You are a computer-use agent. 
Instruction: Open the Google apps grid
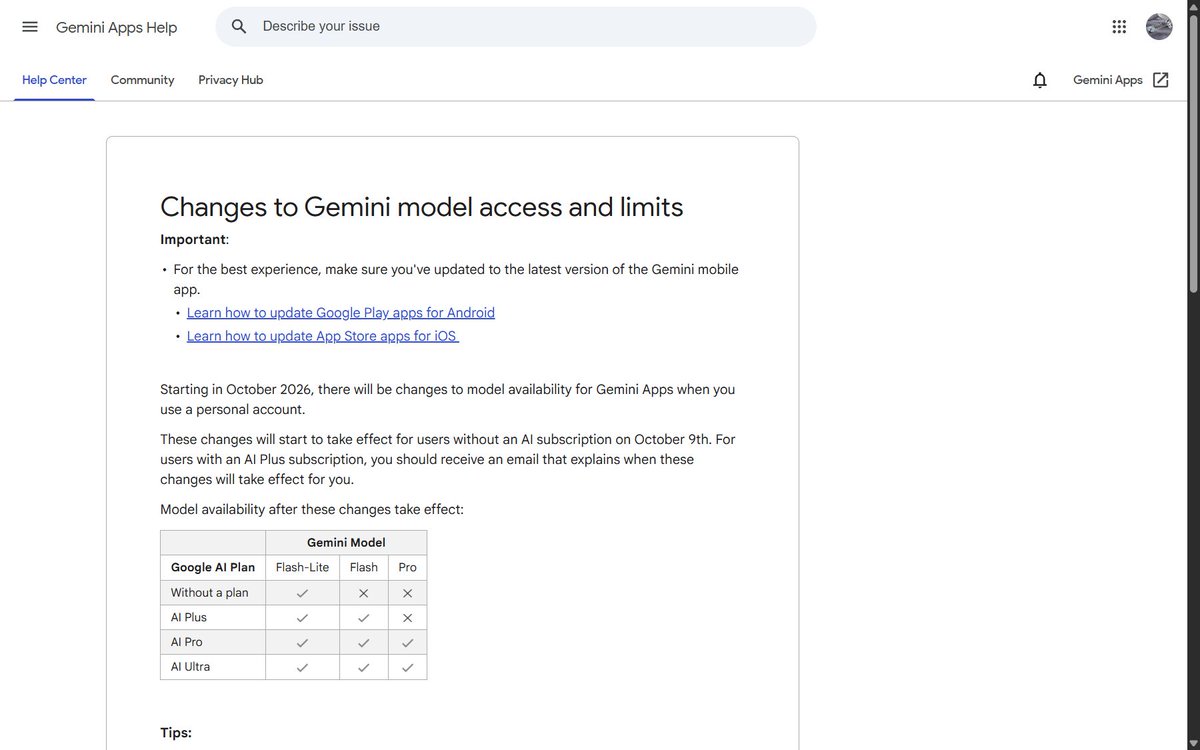point(1119,27)
